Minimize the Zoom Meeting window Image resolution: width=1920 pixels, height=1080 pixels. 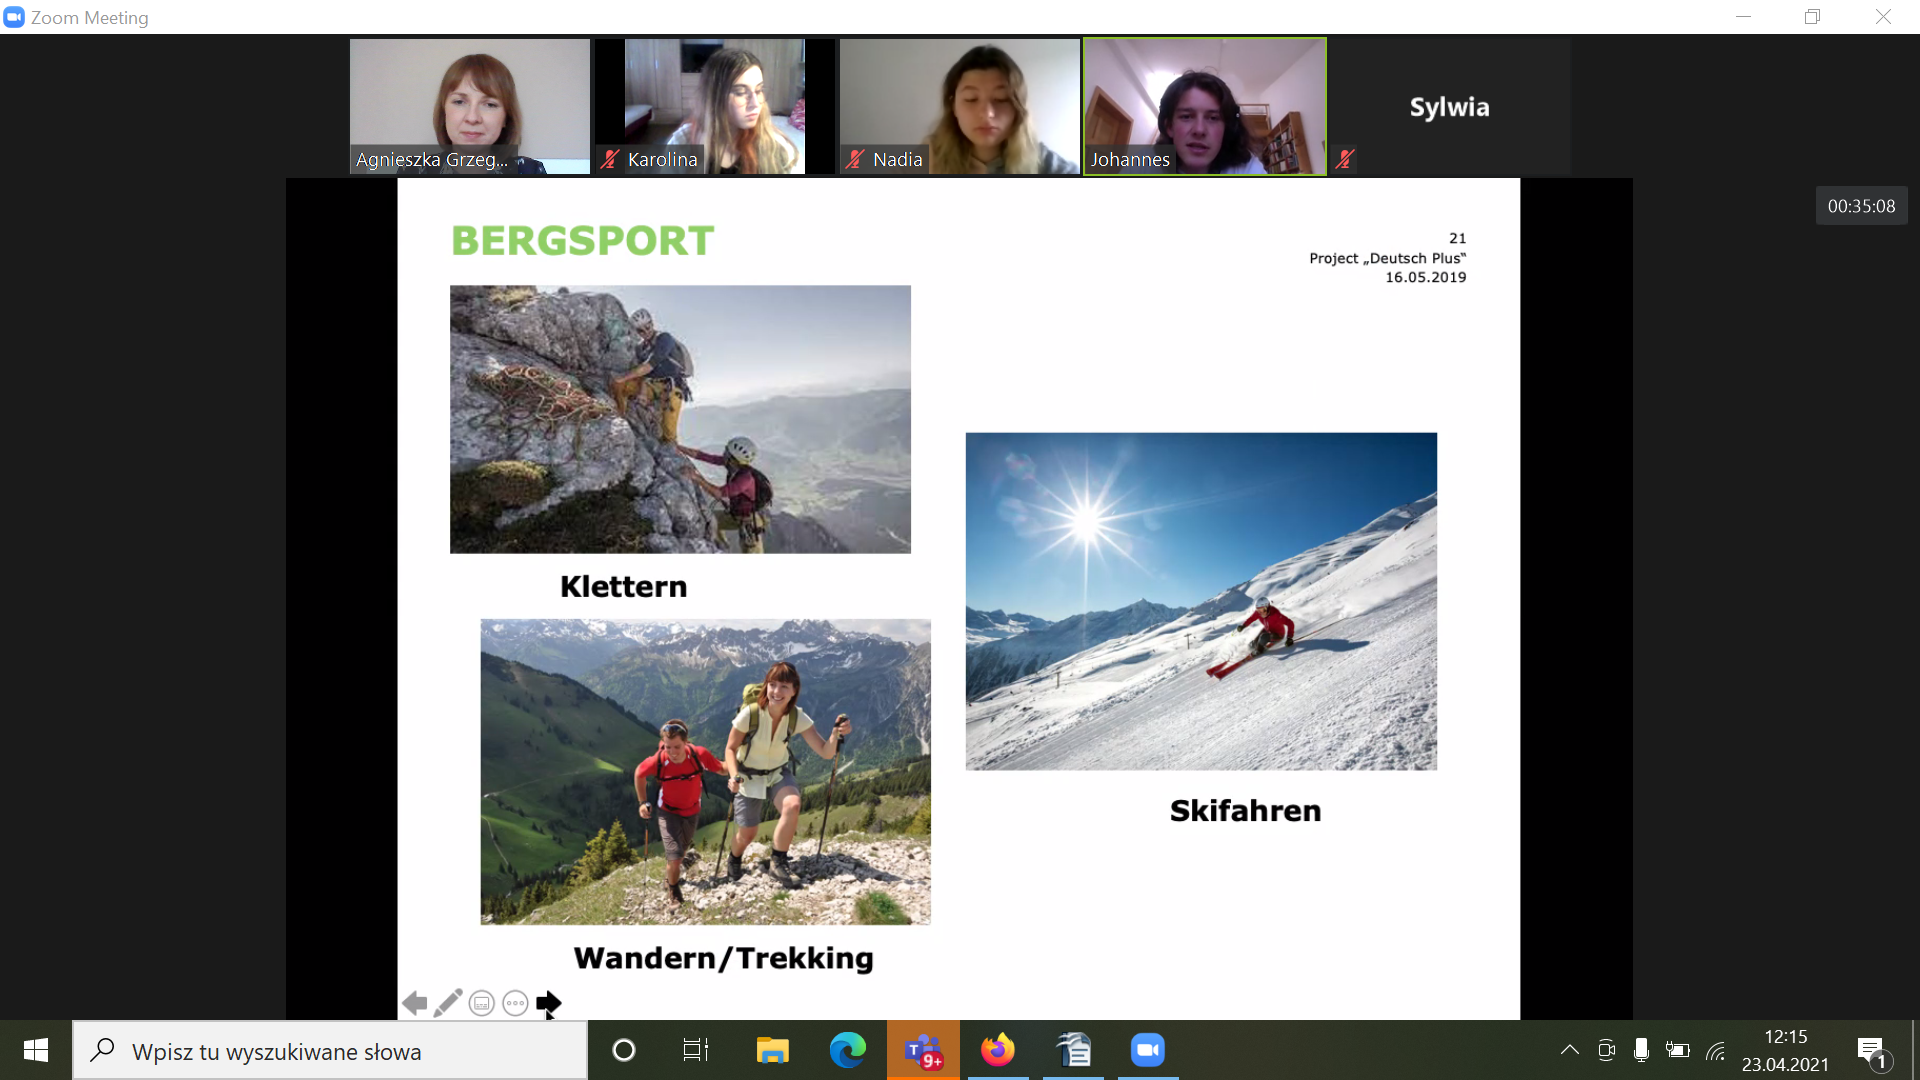pos(1743,17)
